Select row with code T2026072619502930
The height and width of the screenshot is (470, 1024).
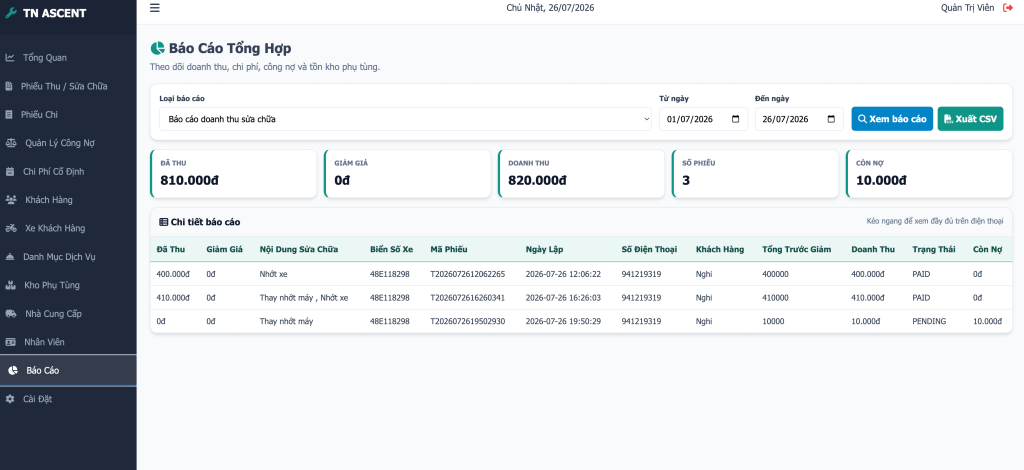pos(581,321)
